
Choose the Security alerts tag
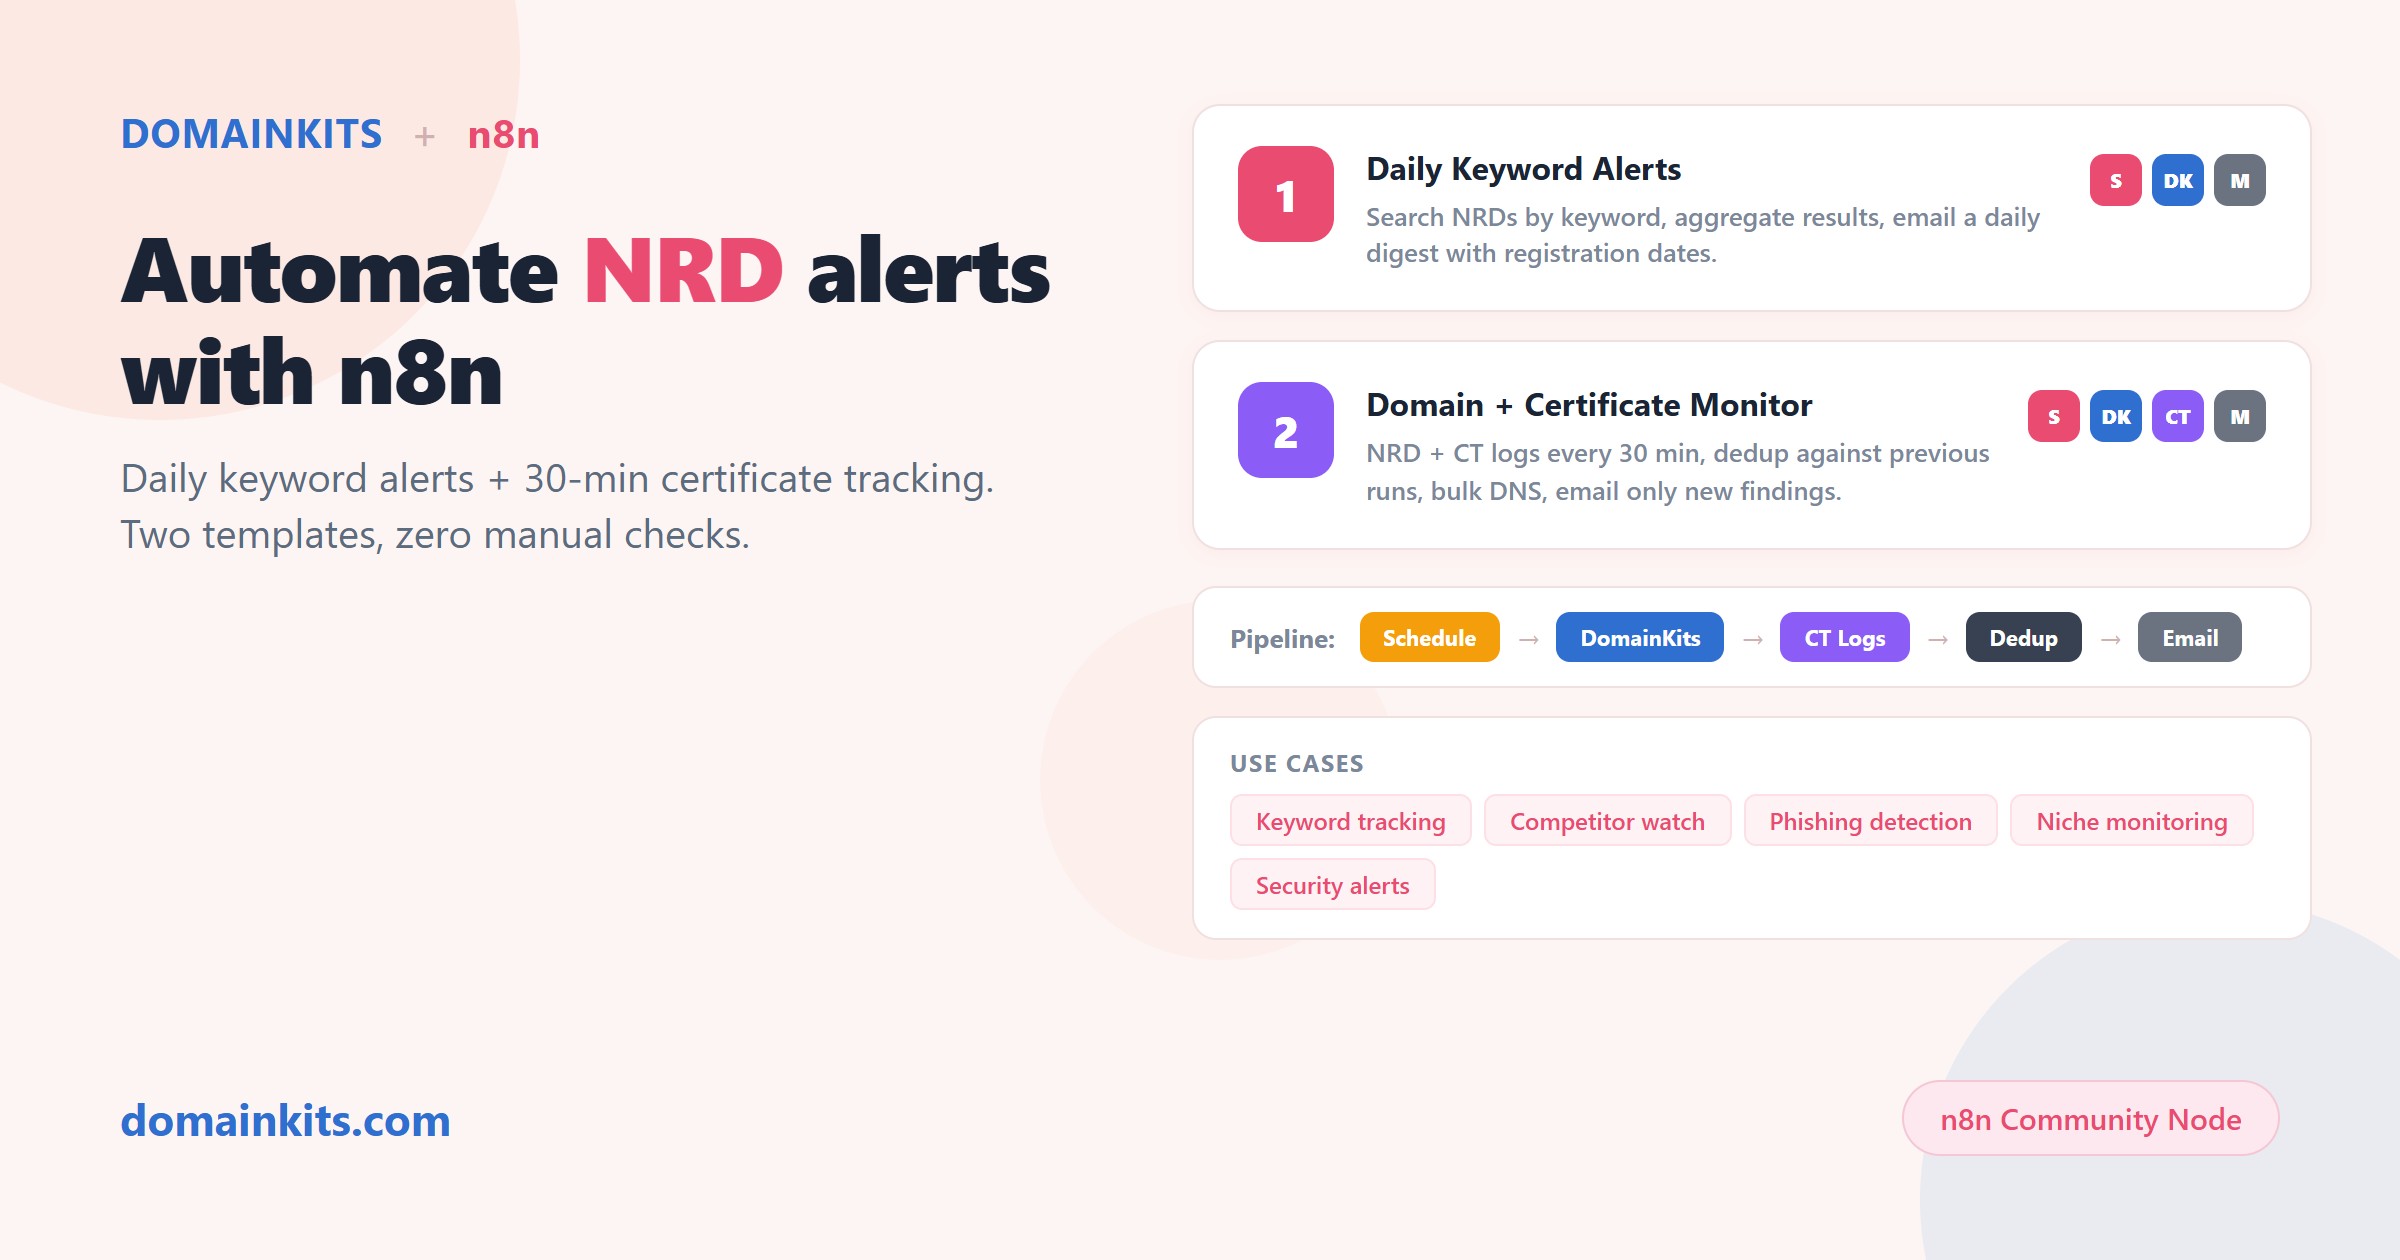click(1332, 884)
